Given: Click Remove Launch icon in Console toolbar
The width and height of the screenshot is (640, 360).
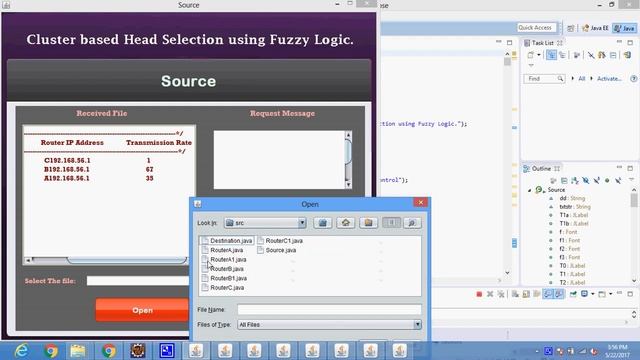Looking at the screenshot, I should (490, 294).
